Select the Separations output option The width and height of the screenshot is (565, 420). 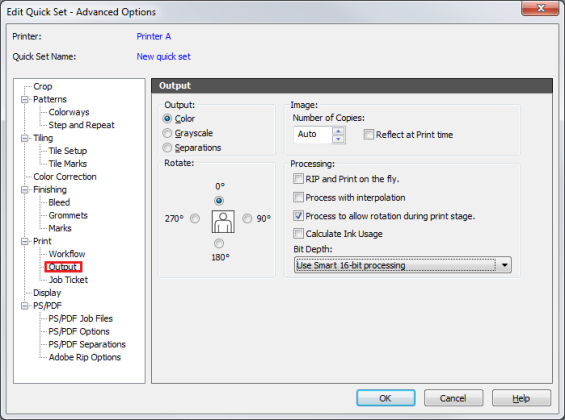[167, 148]
